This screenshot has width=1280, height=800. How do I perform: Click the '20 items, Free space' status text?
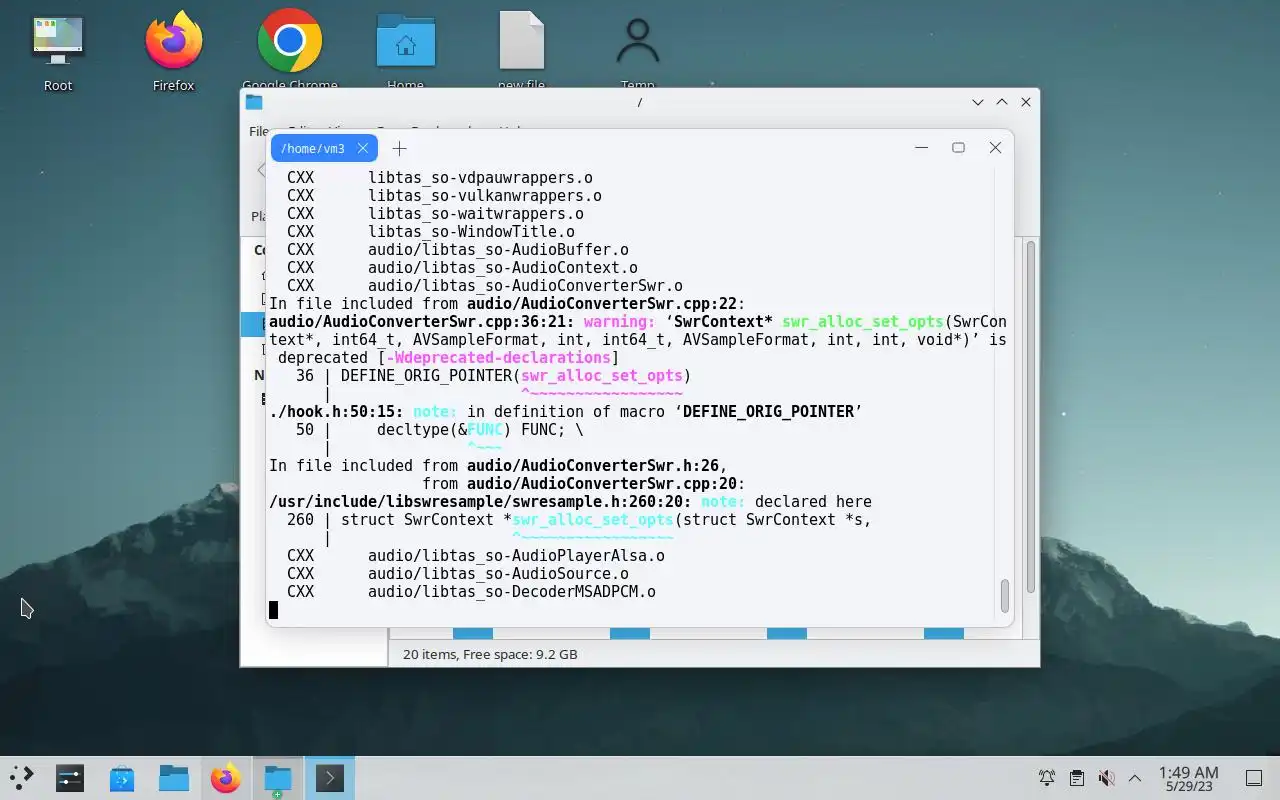click(490, 654)
